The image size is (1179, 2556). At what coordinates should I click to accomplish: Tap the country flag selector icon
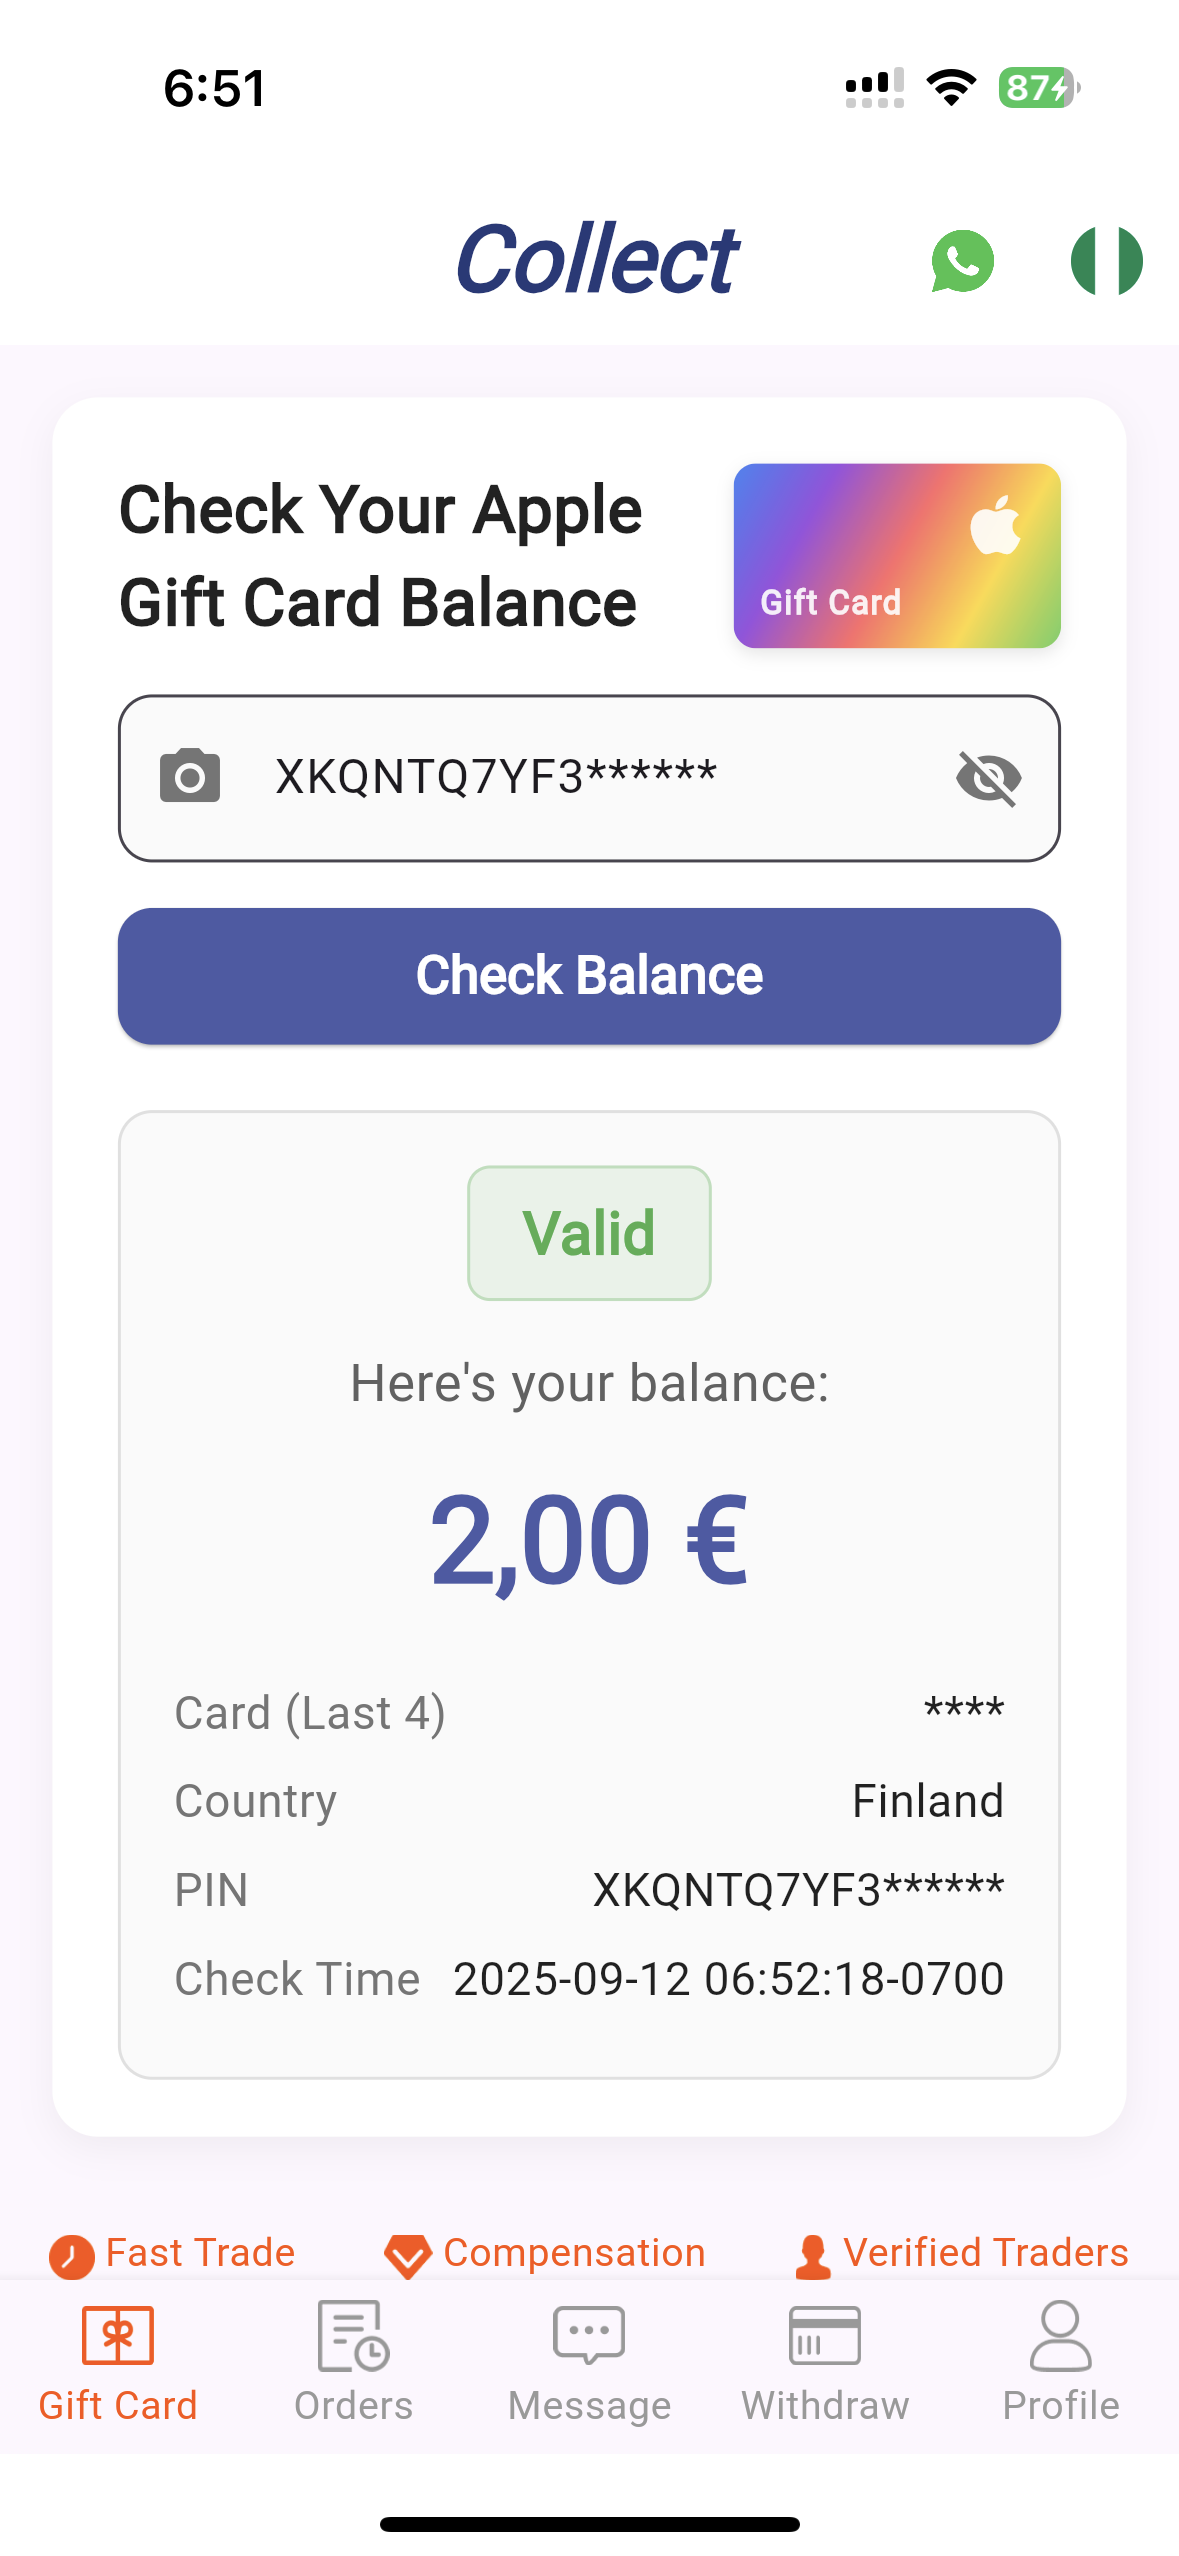[1106, 261]
